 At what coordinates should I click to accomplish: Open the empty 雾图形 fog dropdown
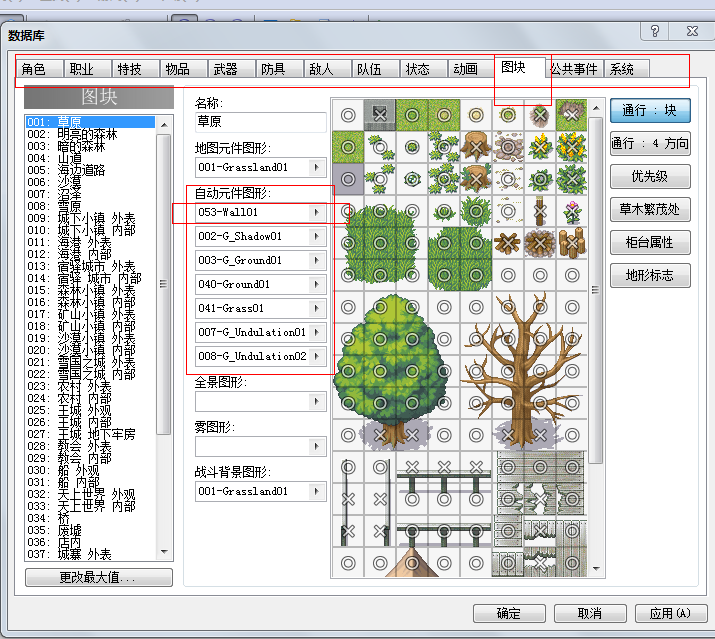316,447
